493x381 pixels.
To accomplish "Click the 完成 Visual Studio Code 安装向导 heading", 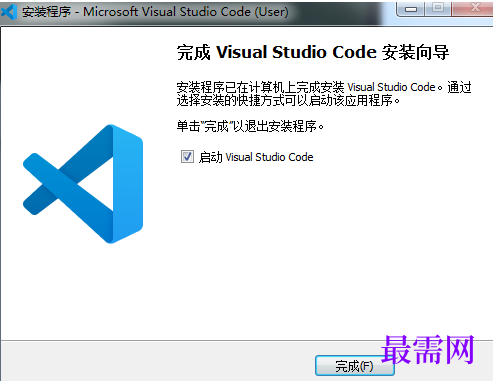I will pyautogui.click(x=313, y=52).
